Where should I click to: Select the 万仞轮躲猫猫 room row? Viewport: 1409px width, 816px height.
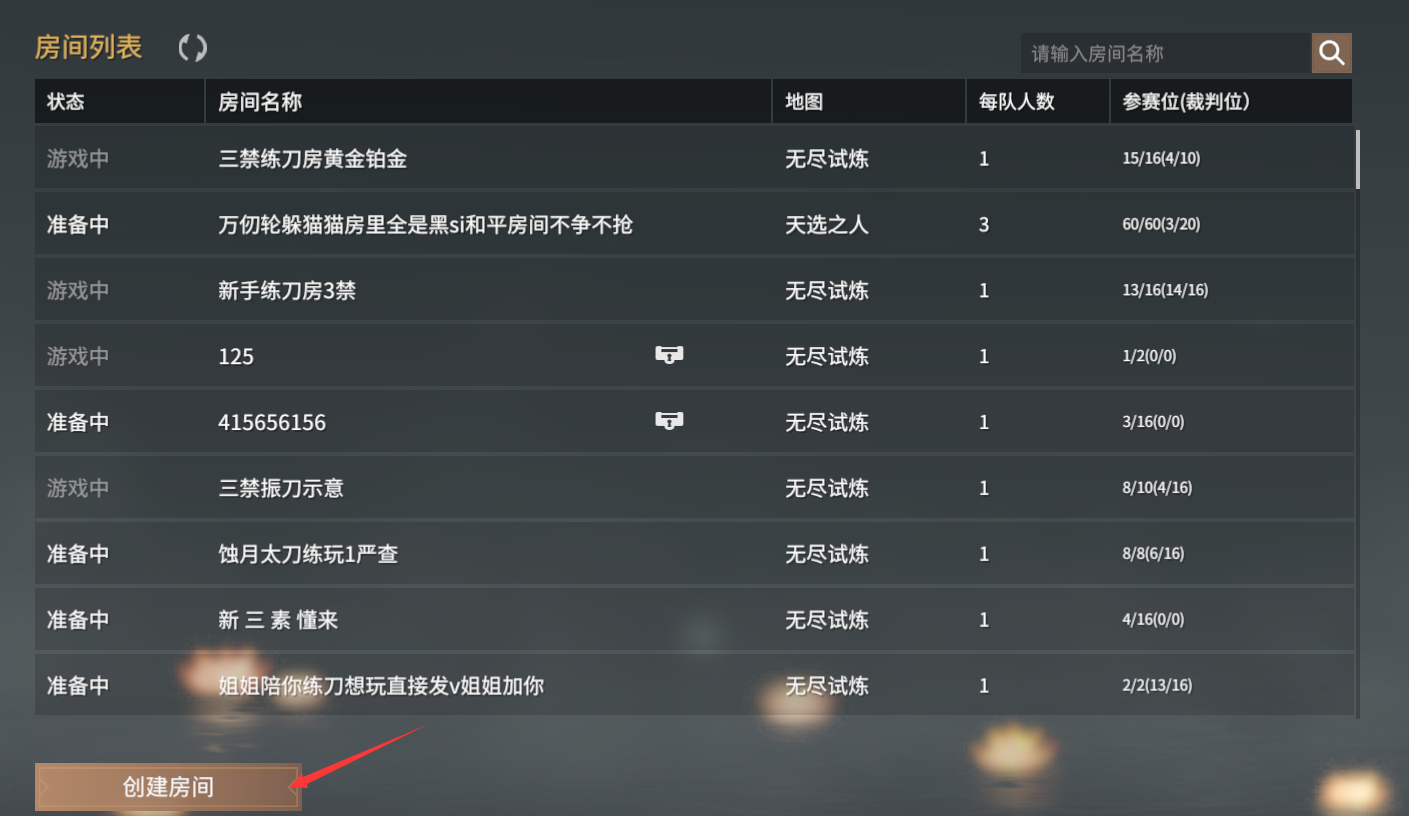point(694,224)
